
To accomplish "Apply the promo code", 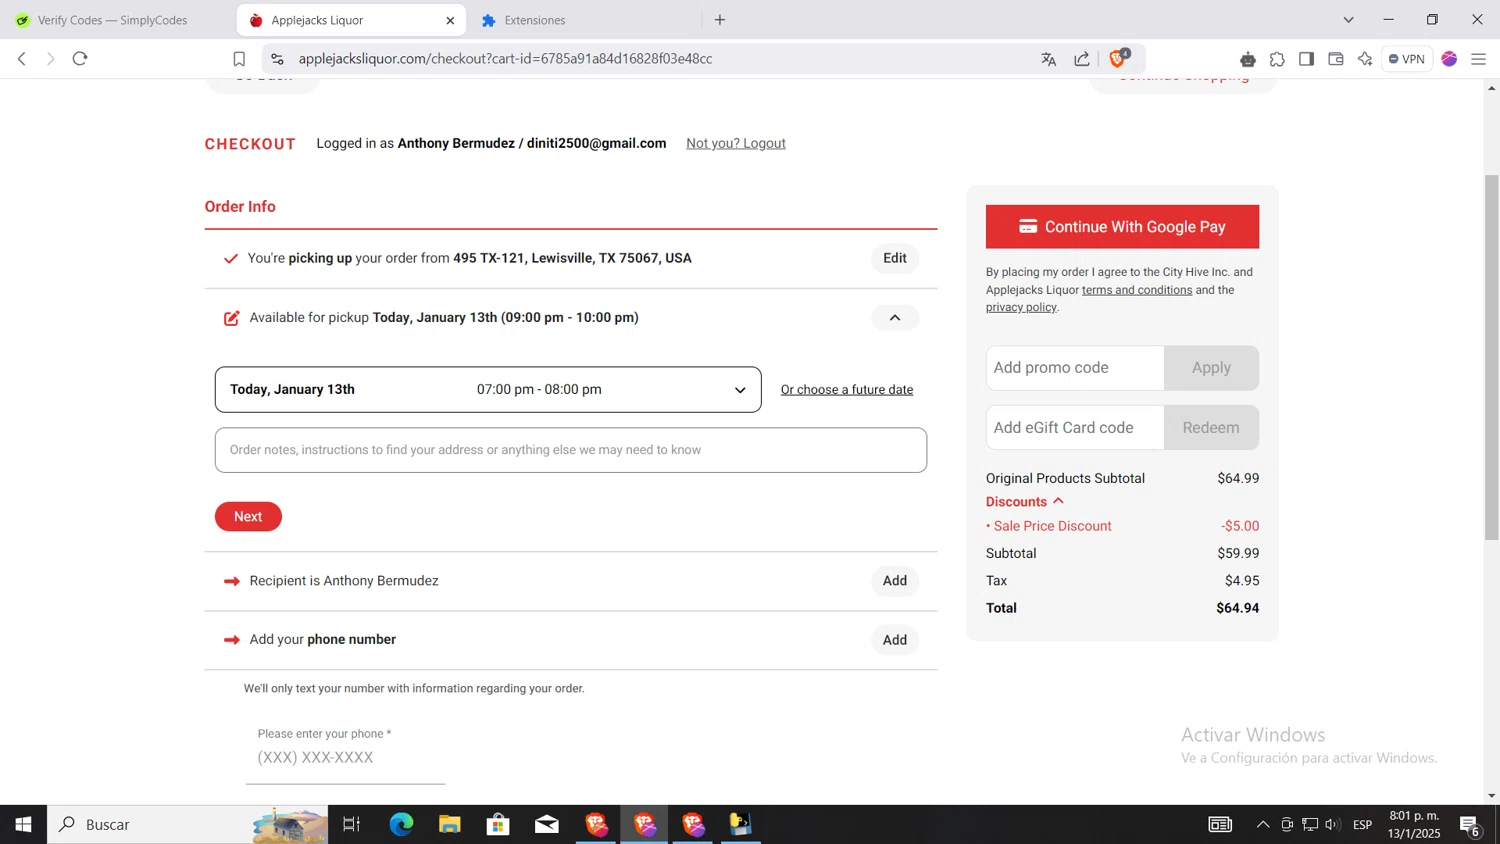I will [x=1211, y=368].
